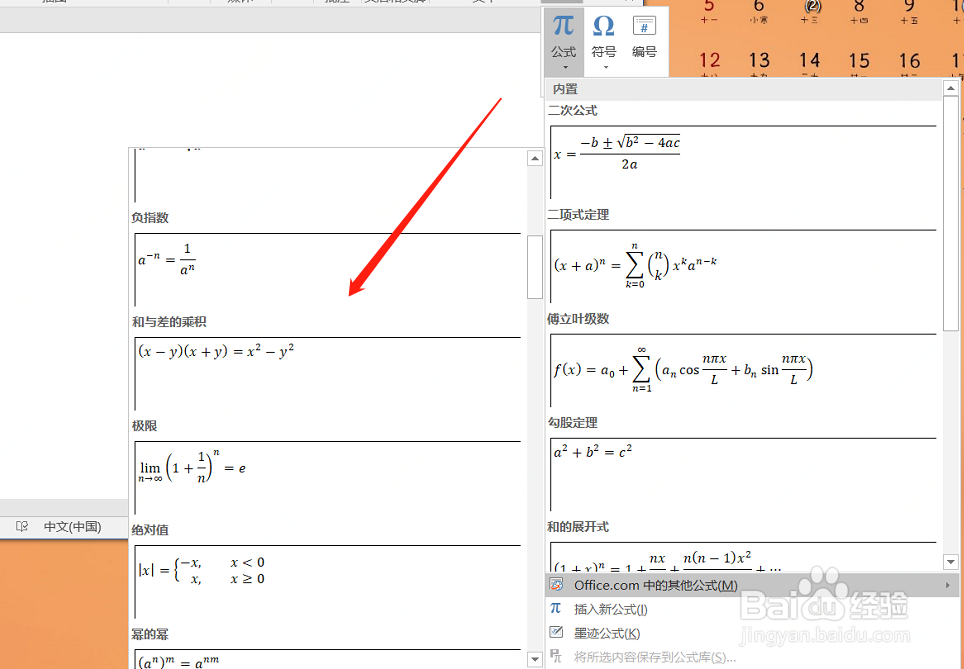The image size is (964, 669).
Task: Select date 16 in the calendar
Action: pyautogui.click(x=909, y=60)
